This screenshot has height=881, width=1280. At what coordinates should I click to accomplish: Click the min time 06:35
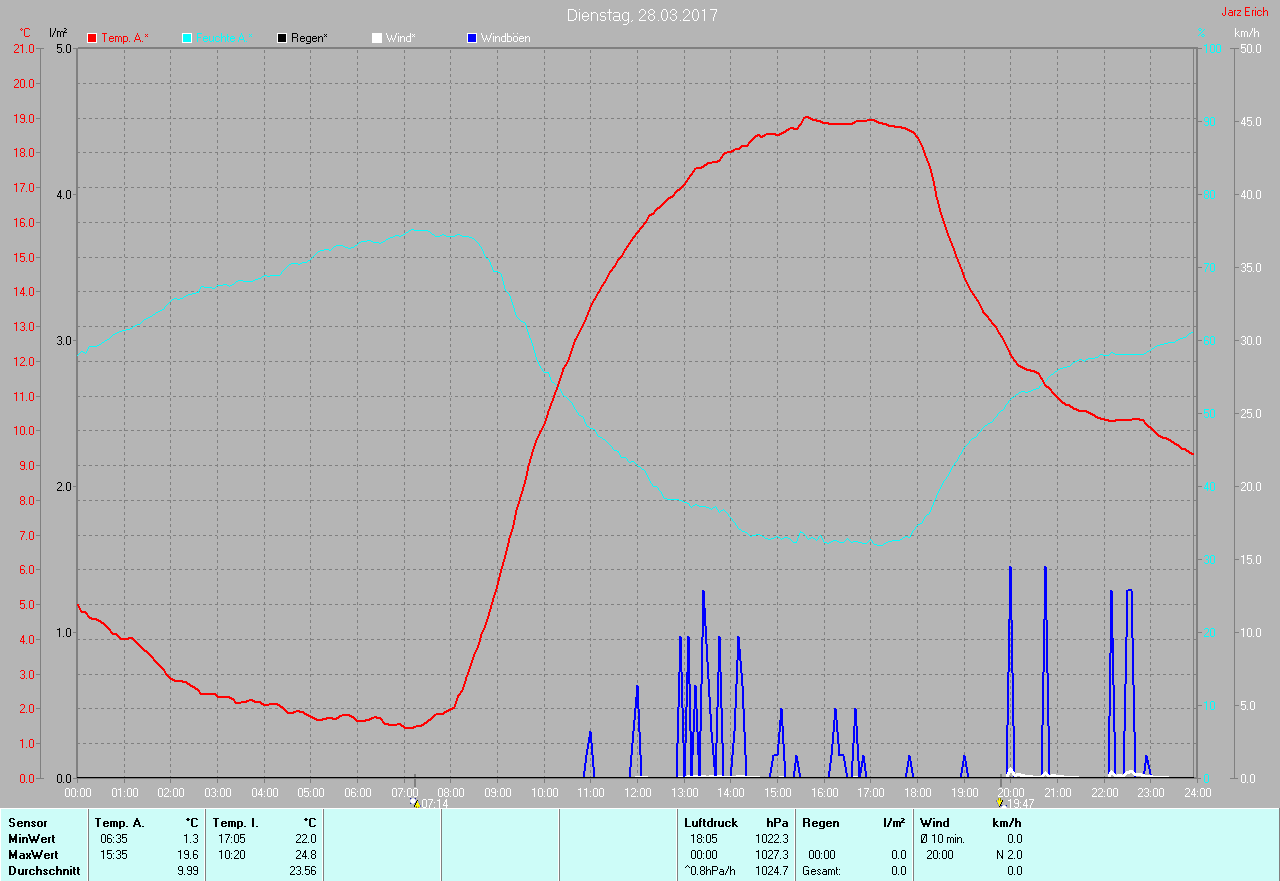(x=114, y=839)
